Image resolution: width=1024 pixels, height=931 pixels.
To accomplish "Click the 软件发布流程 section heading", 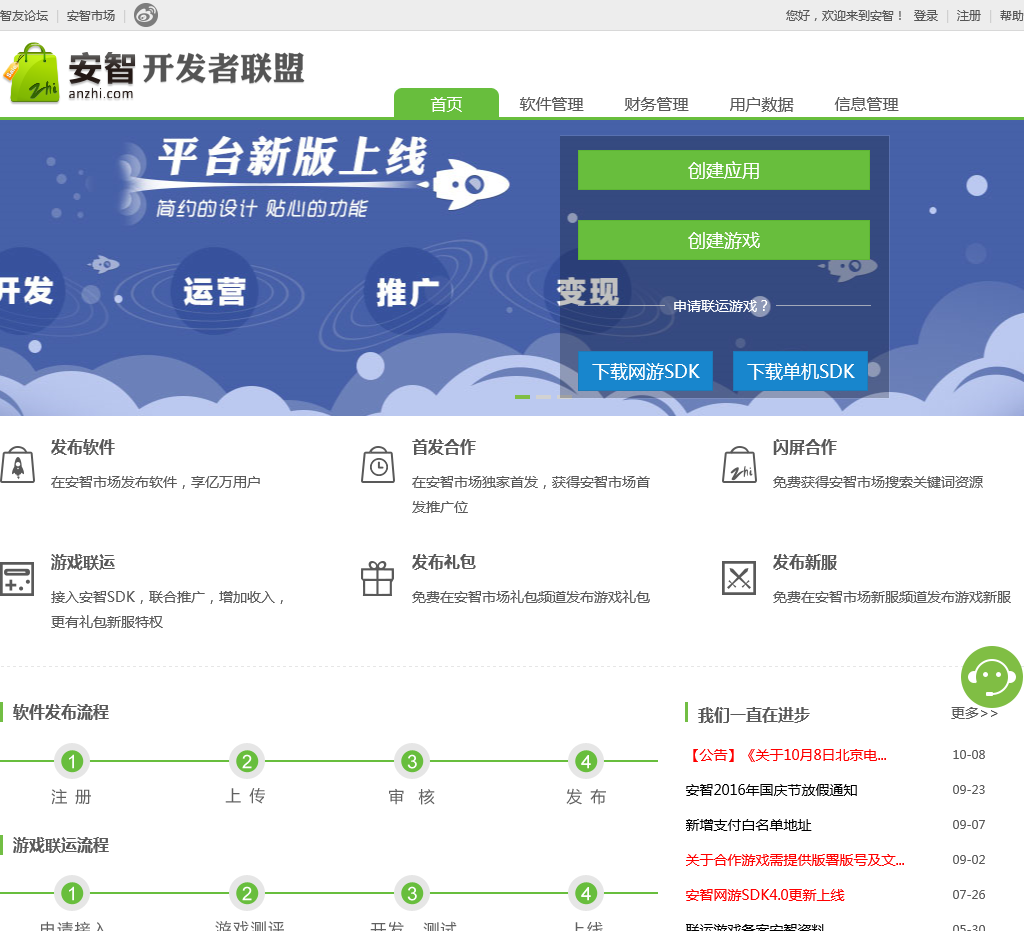I will click(x=61, y=712).
